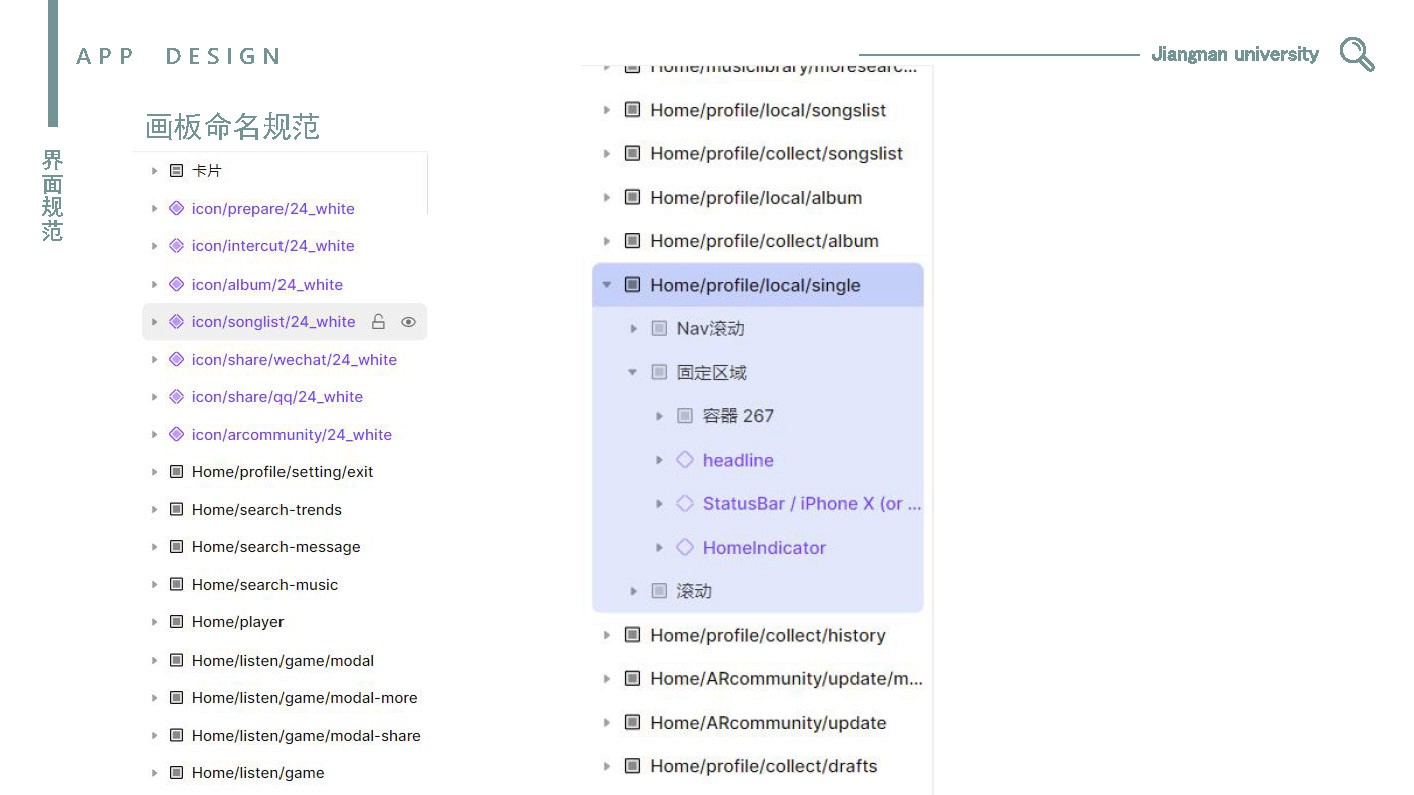1414x795 pixels.
Task: Expand Home/listen/game artboard
Action: click(x=154, y=773)
